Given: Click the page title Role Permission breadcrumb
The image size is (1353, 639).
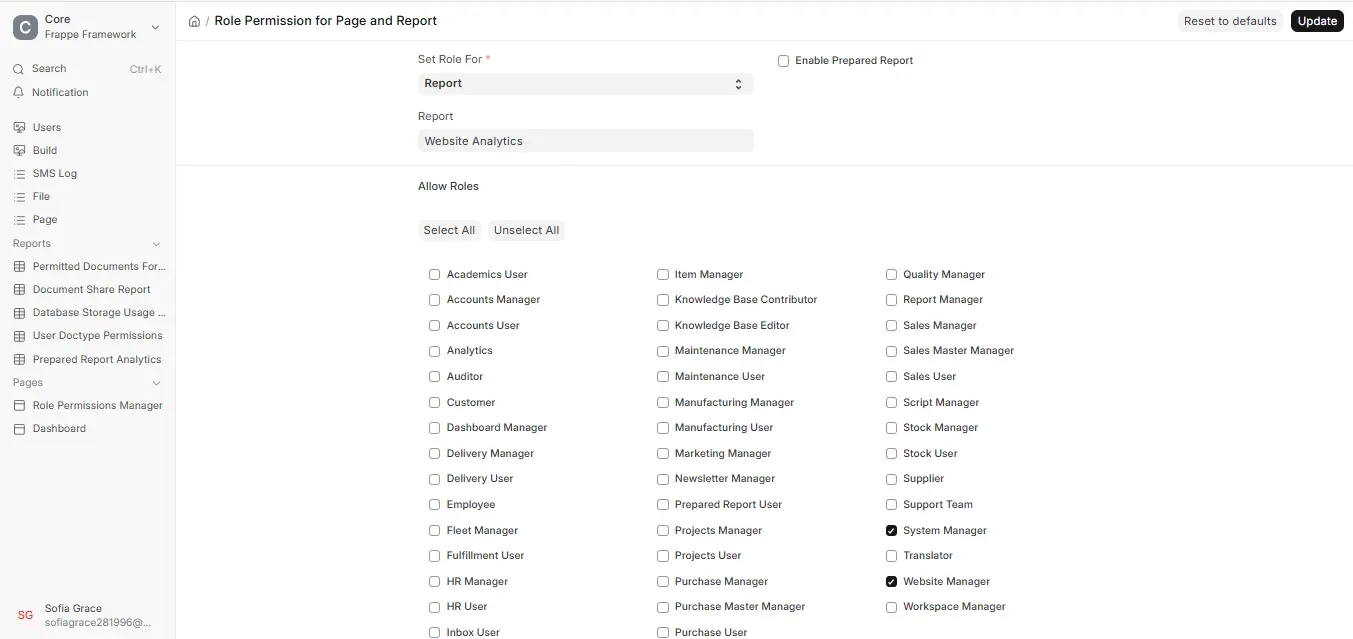Looking at the screenshot, I should tap(326, 21).
